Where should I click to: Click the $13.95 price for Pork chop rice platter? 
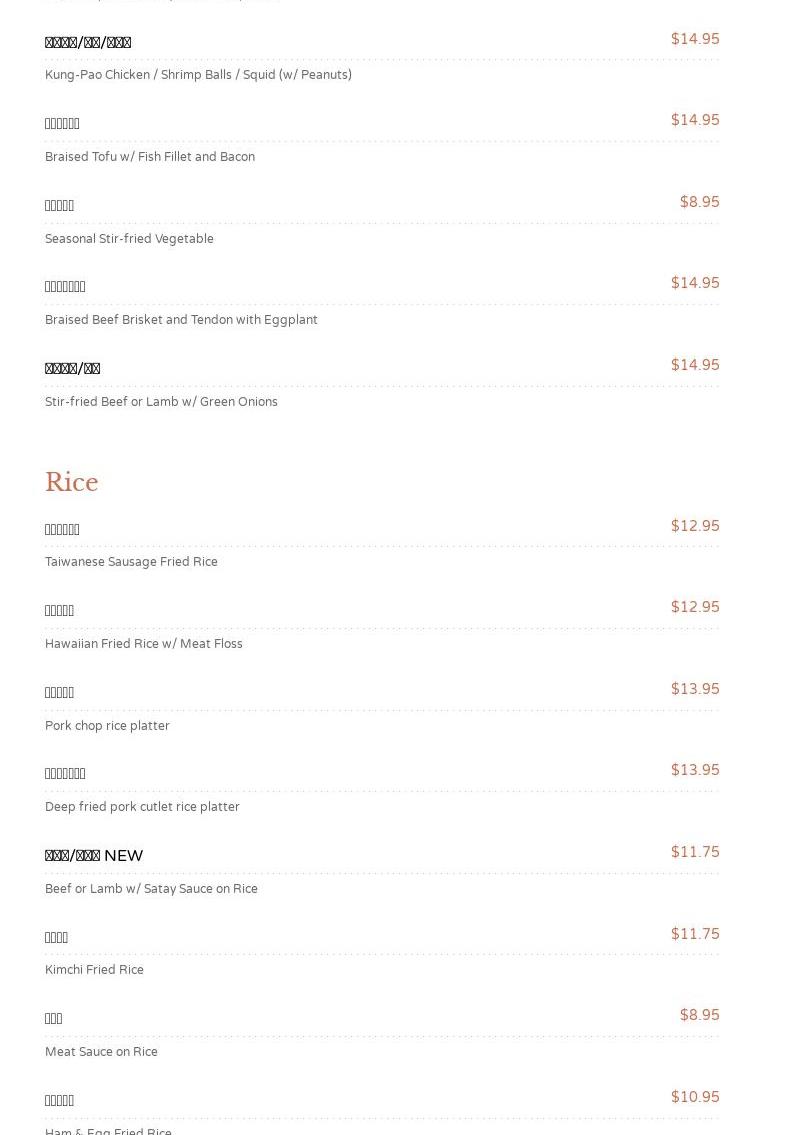pyautogui.click(x=695, y=689)
